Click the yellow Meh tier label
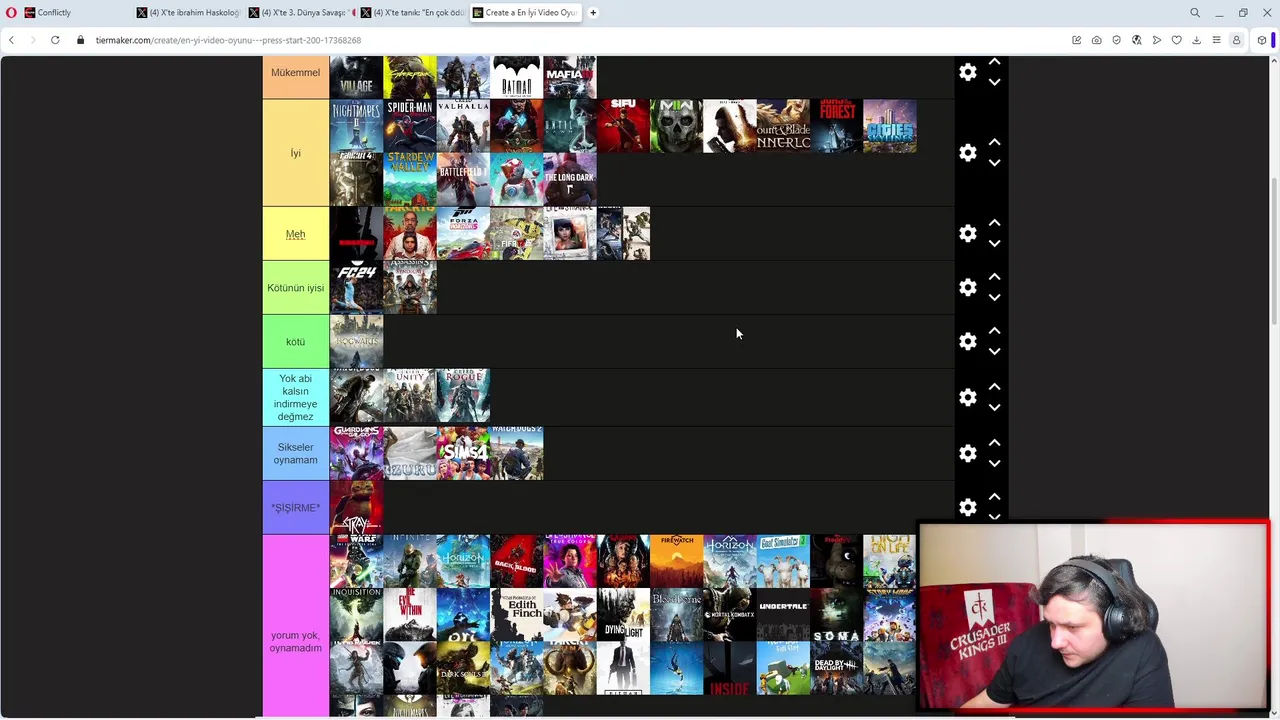The width and height of the screenshot is (1280, 720). point(296,234)
